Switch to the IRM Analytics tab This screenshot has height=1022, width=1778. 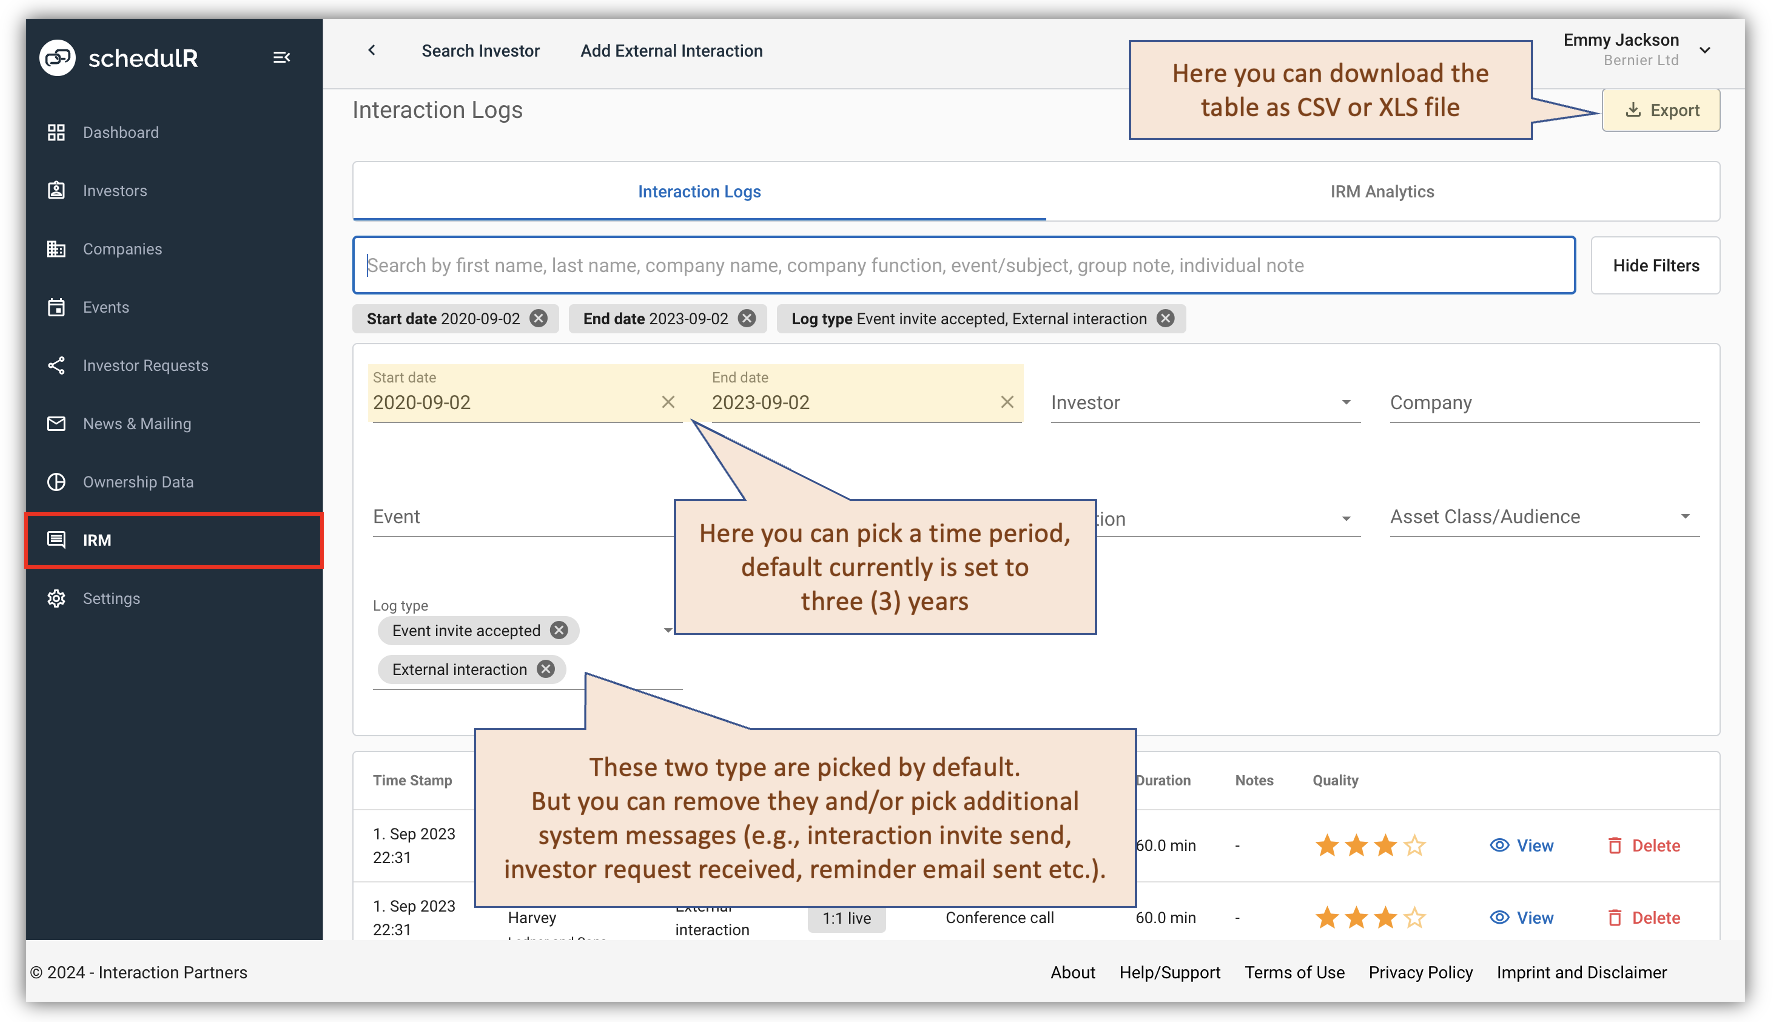pos(1382,191)
